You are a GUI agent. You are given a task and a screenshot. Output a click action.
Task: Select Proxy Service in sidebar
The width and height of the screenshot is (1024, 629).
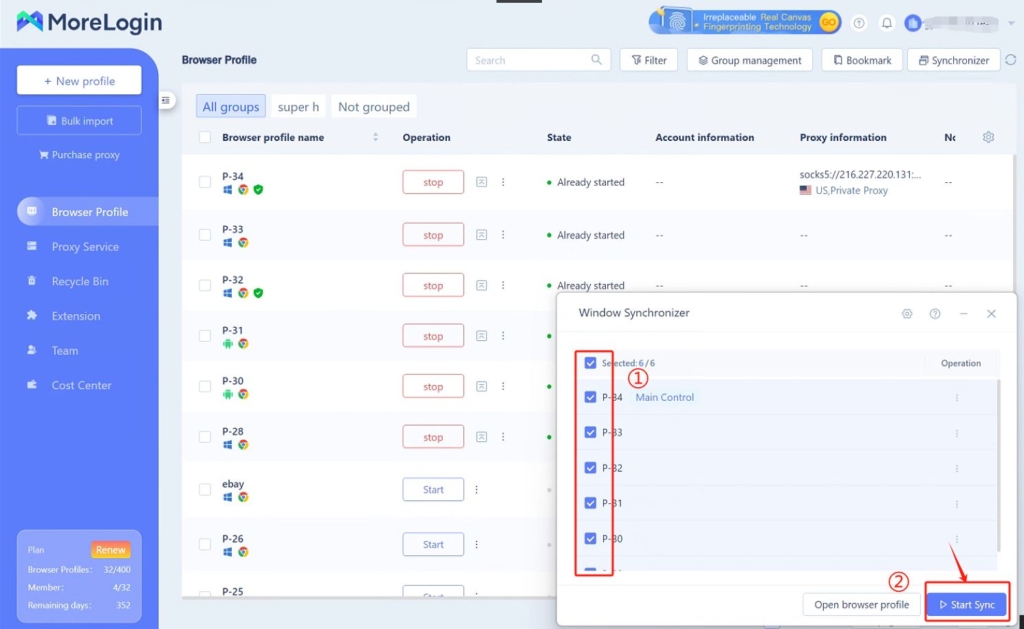coord(85,247)
